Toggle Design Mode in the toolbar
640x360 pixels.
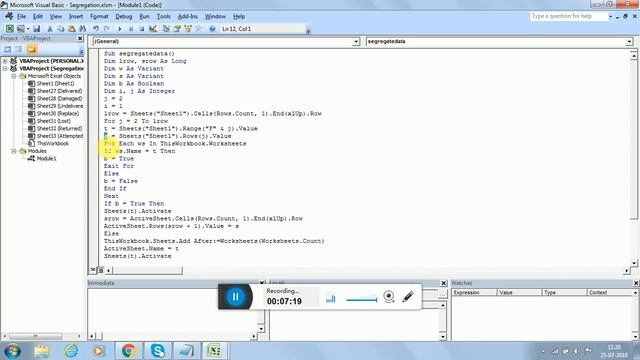tap(153, 29)
